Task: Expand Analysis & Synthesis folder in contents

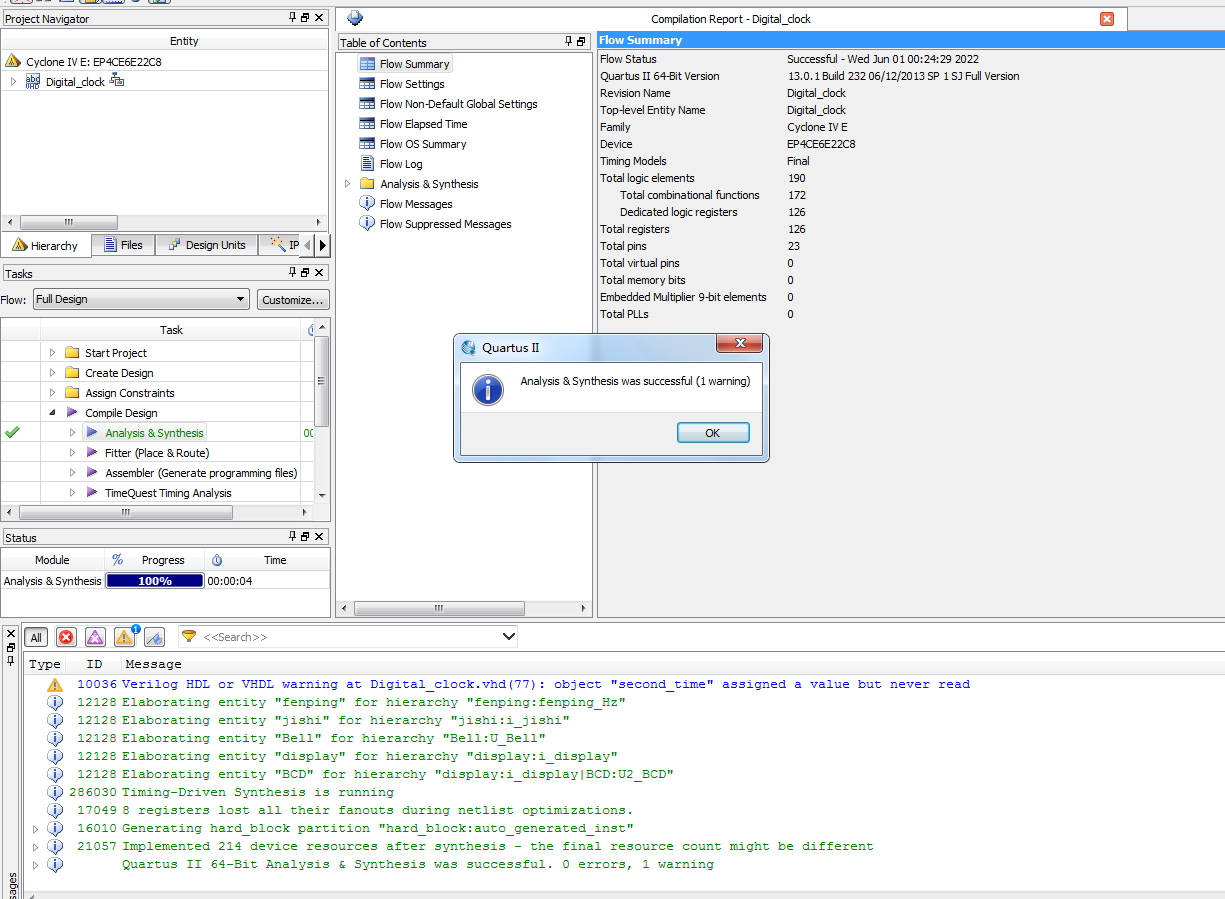Action: 348,184
